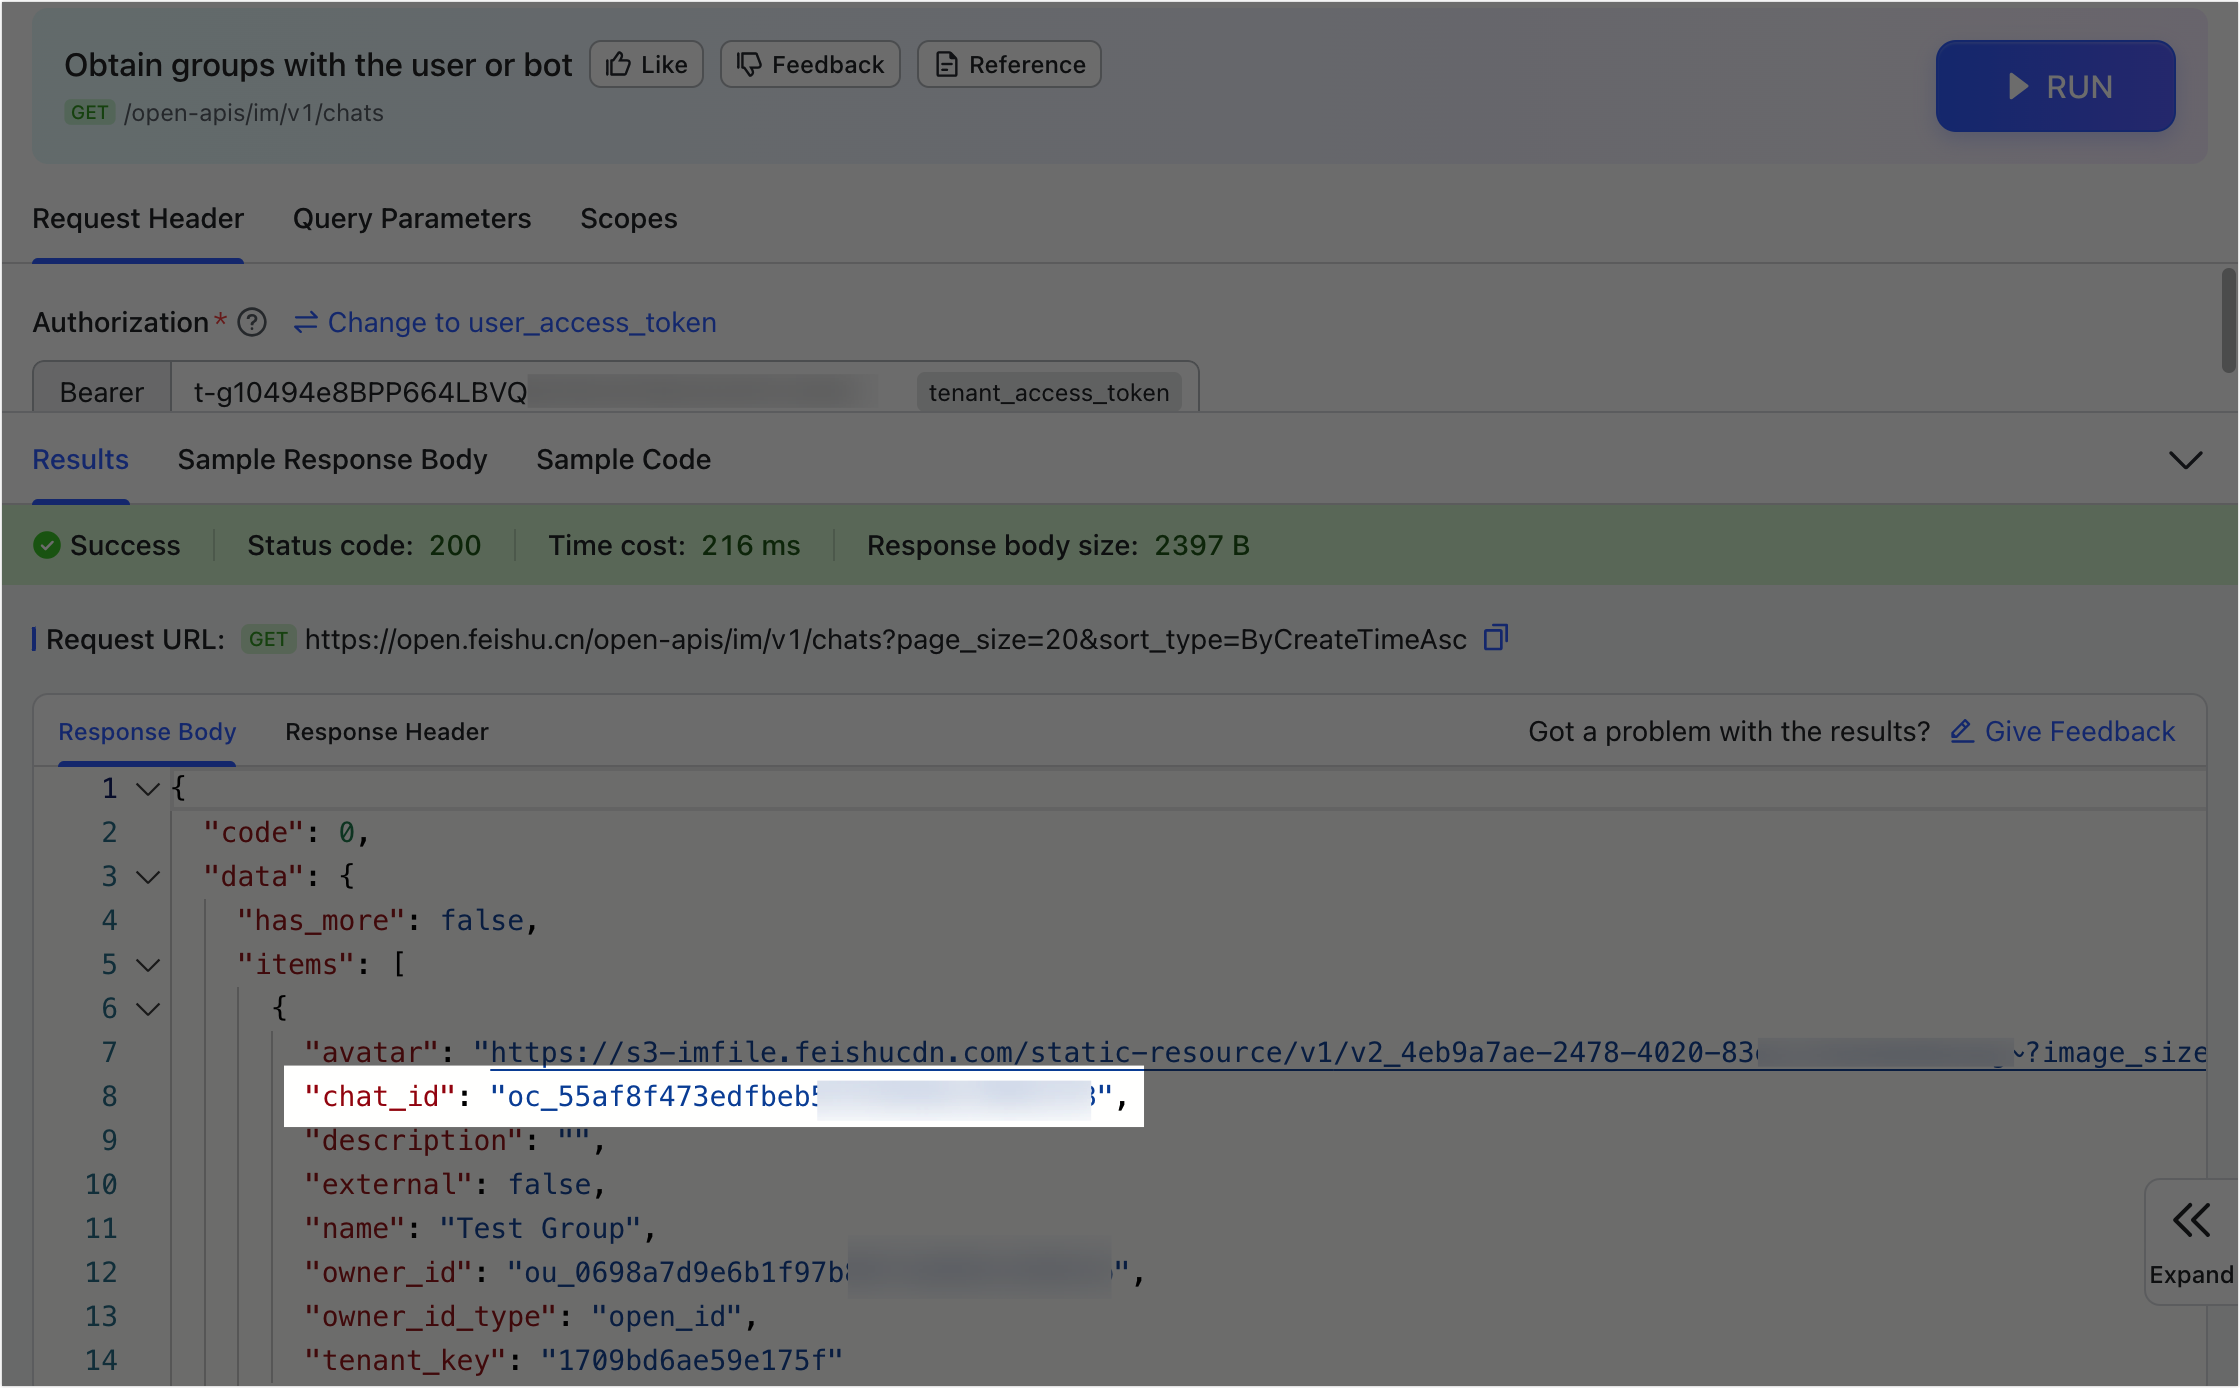The image size is (2240, 1388).
Task: Click the Status code 200 text
Action: point(364,545)
